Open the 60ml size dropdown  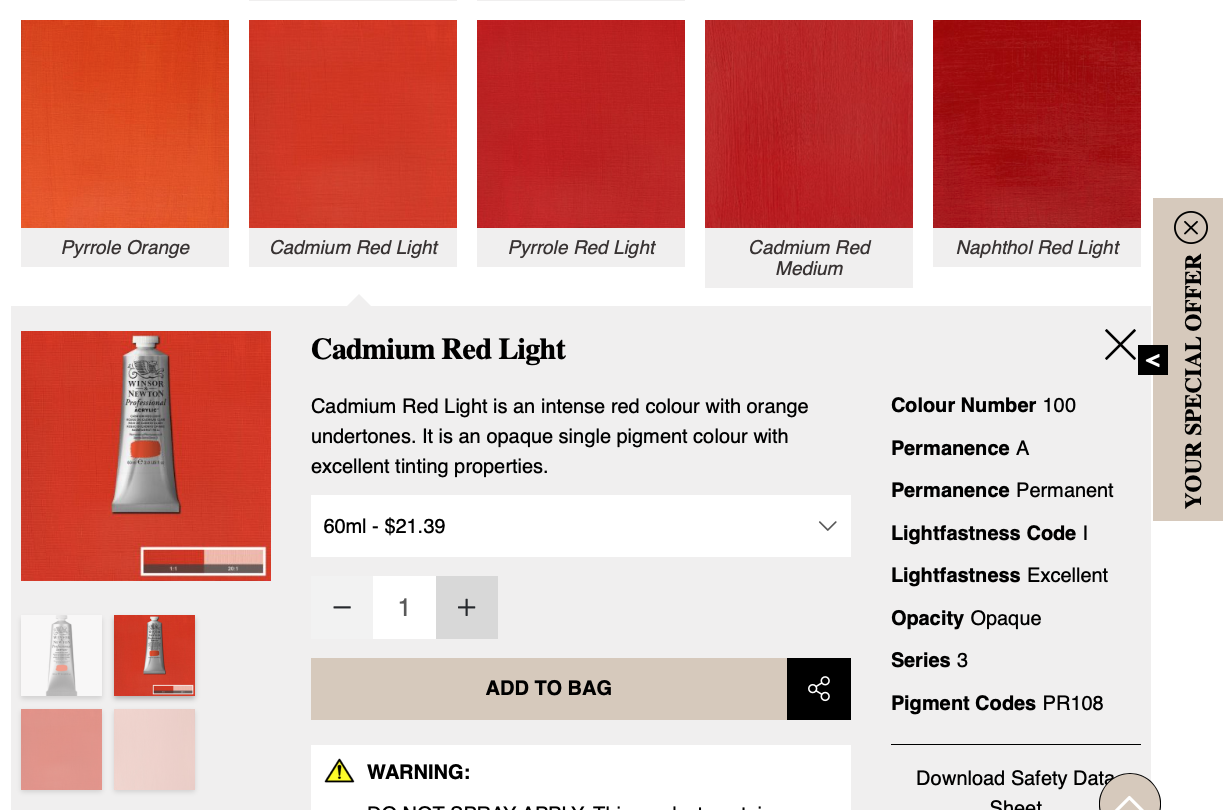coord(580,526)
